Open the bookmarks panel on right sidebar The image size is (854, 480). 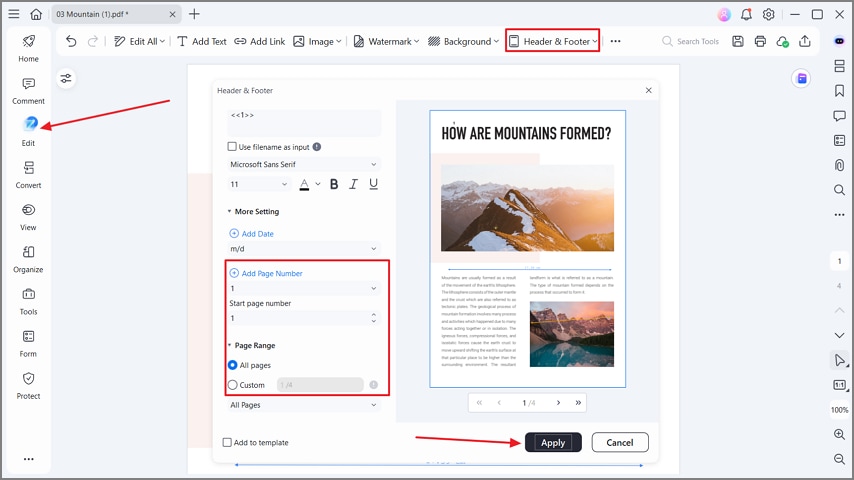click(839, 91)
